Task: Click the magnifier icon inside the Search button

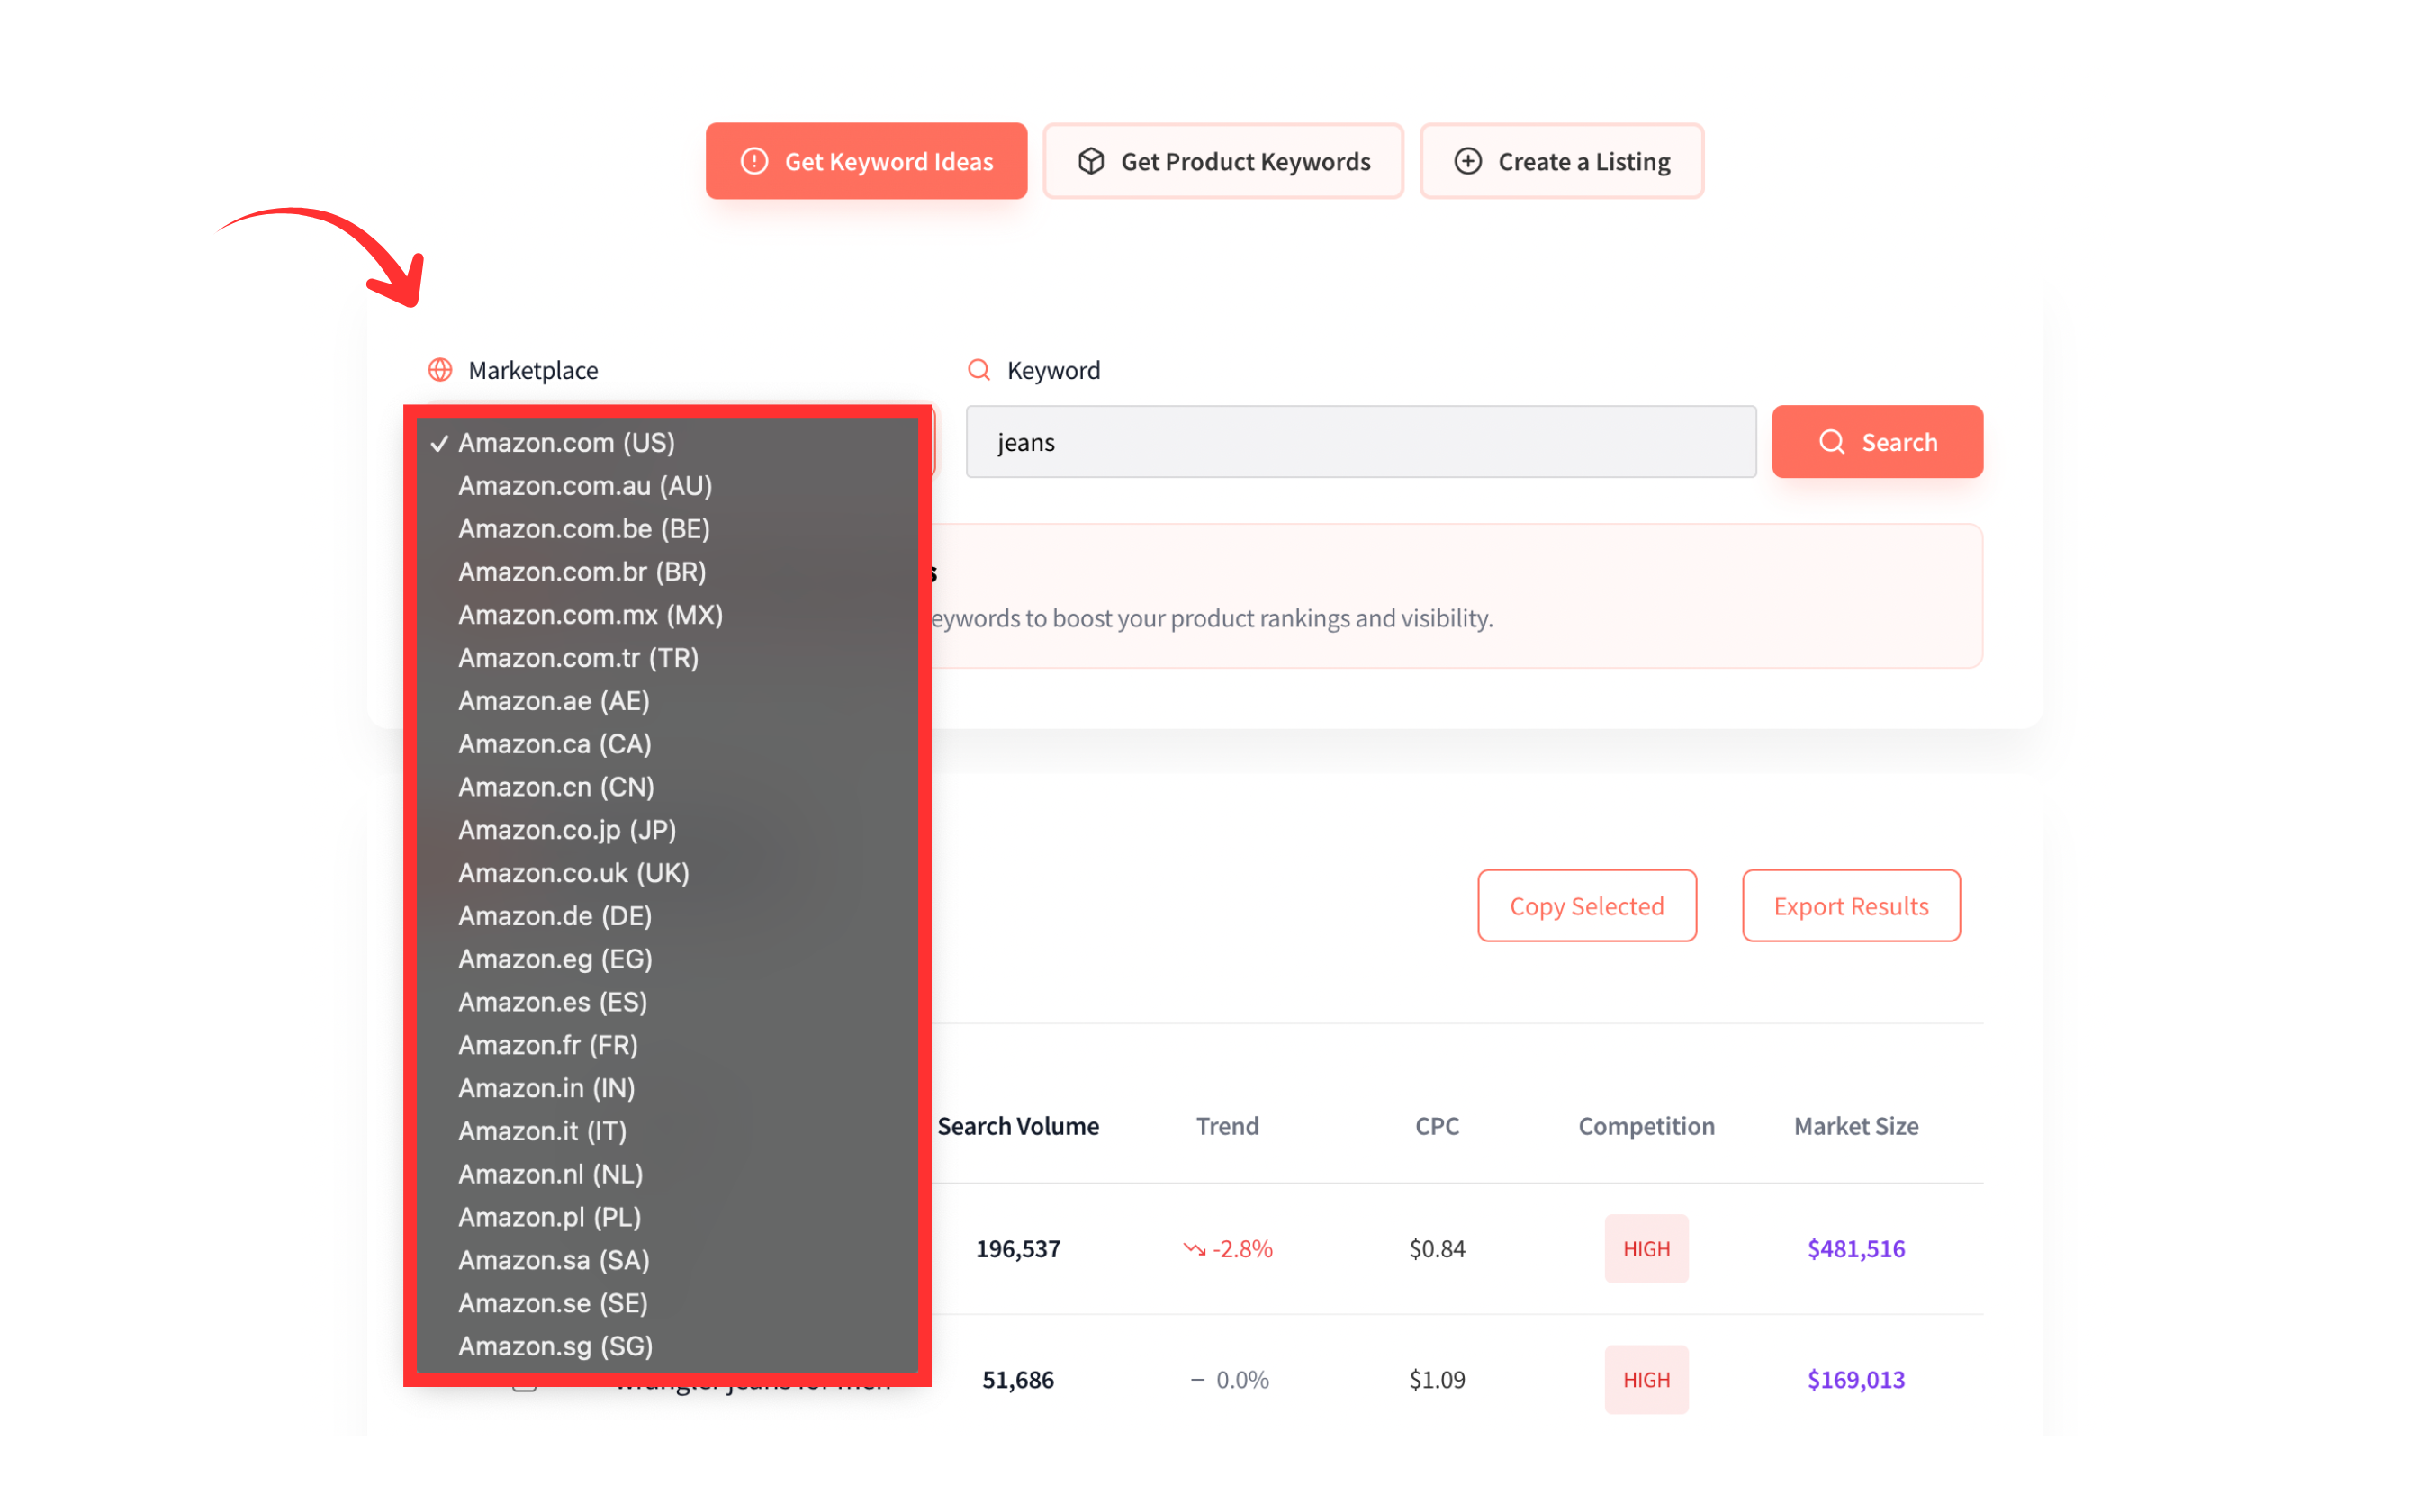Action: [x=1831, y=442]
